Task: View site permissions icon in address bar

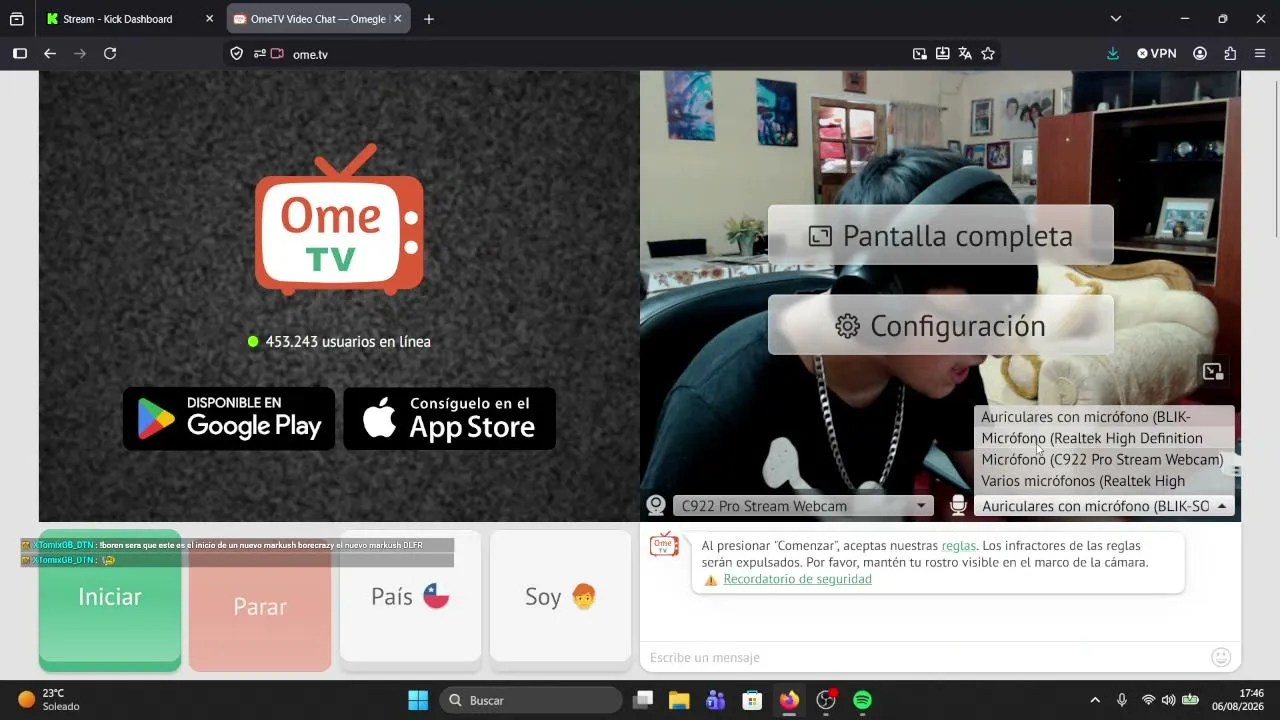Action: [x=259, y=54]
